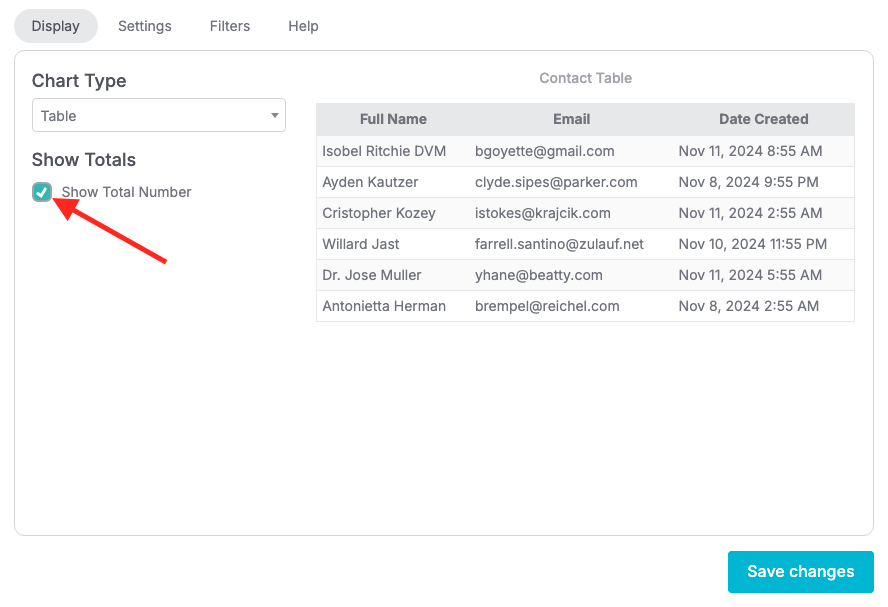Select the name Antonietta Herman
The height and width of the screenshot is (607, 888).
(x=384, y=306)
